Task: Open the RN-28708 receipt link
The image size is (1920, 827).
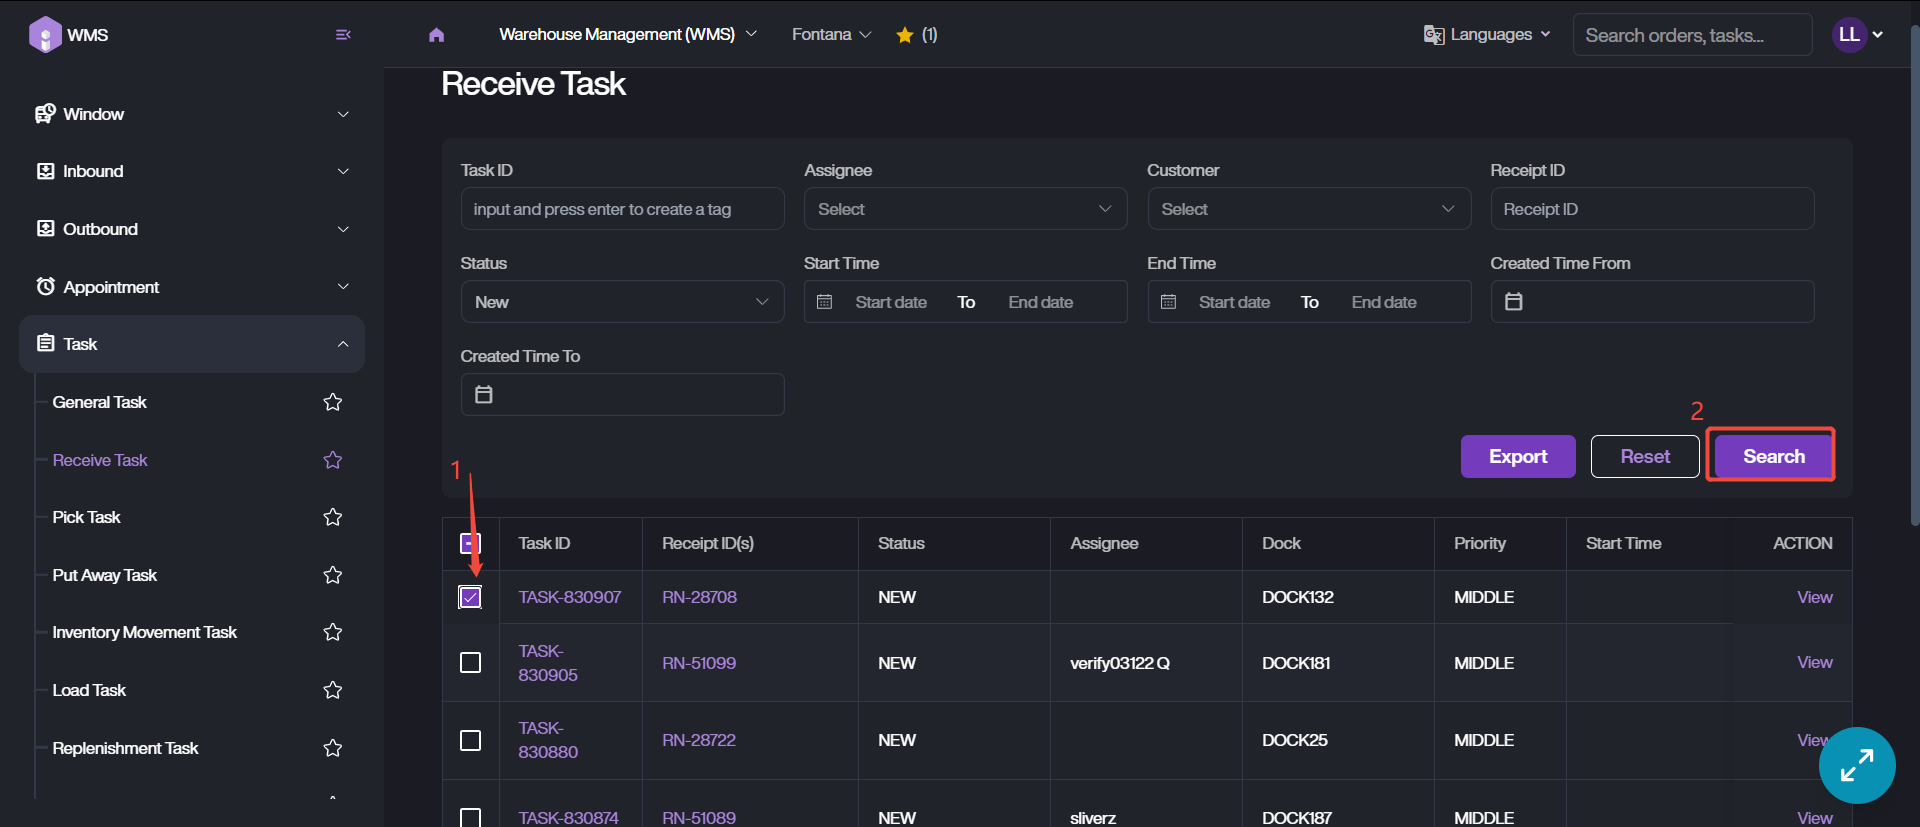Action: [699, 597]
